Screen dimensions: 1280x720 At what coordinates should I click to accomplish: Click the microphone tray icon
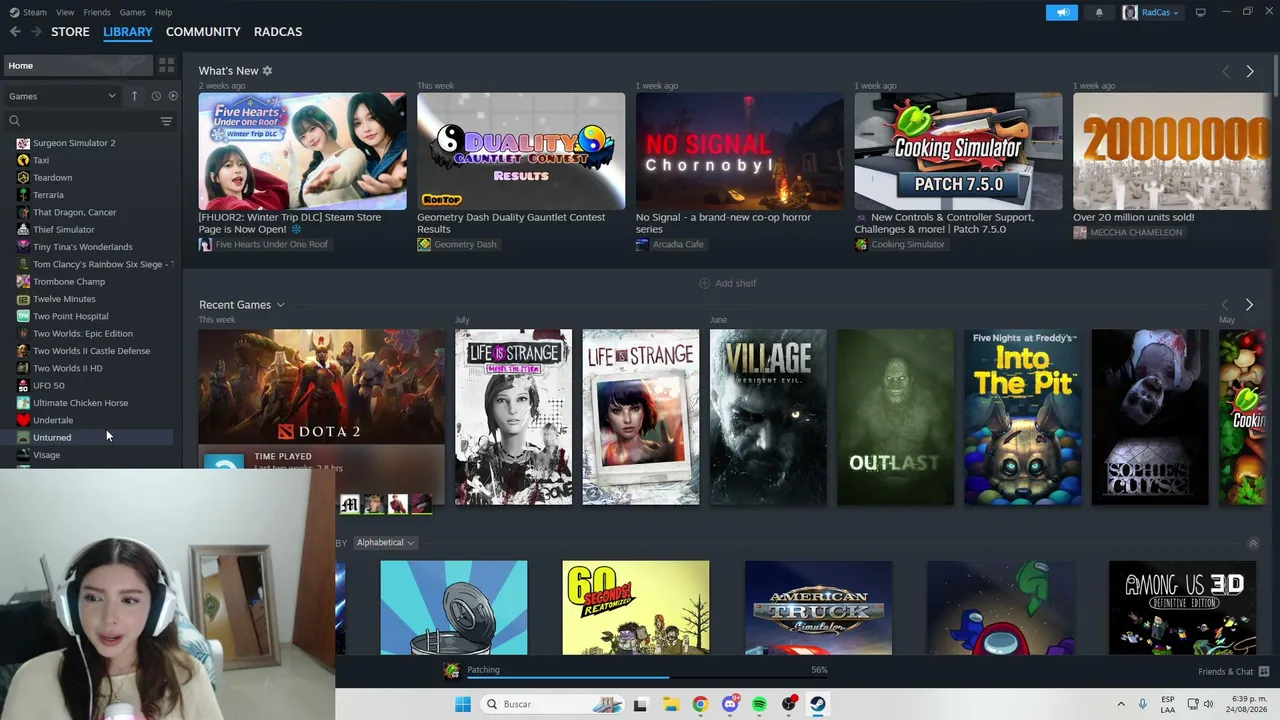point(1142,704)
